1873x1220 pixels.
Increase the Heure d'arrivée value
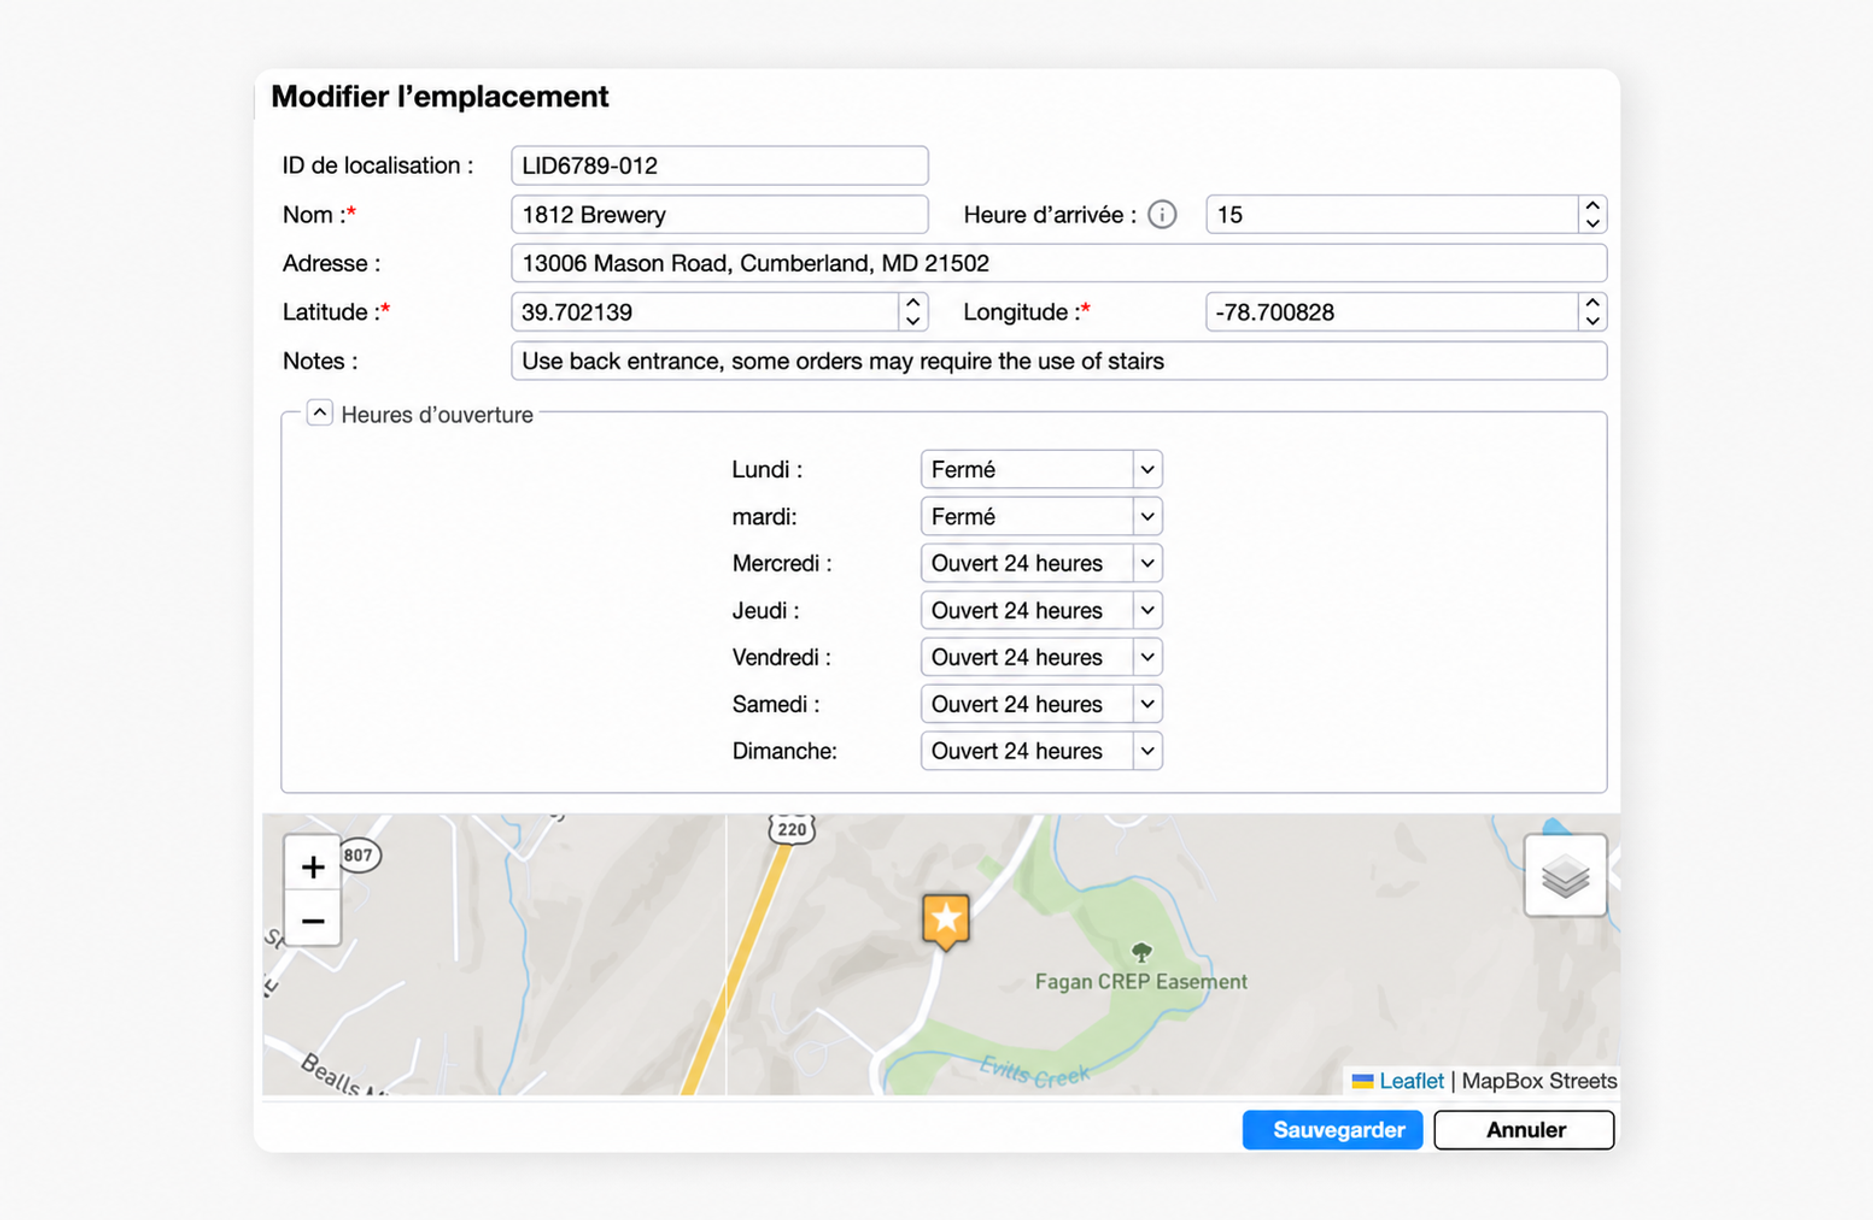point(1592,205)
